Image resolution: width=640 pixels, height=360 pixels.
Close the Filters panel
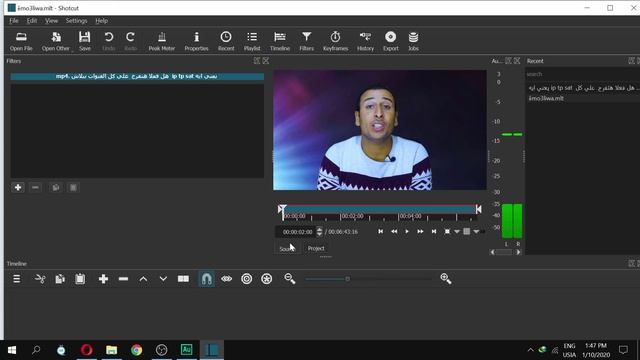(266, 61)
